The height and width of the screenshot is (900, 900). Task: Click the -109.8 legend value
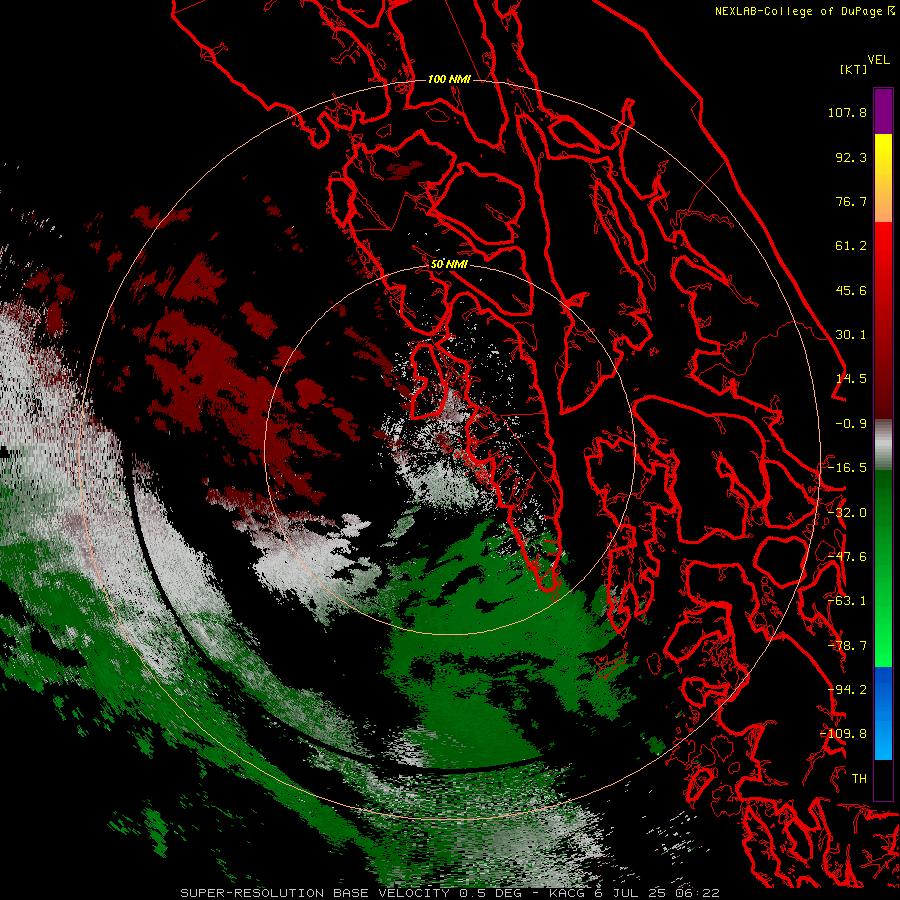click(x=844, y=734)
